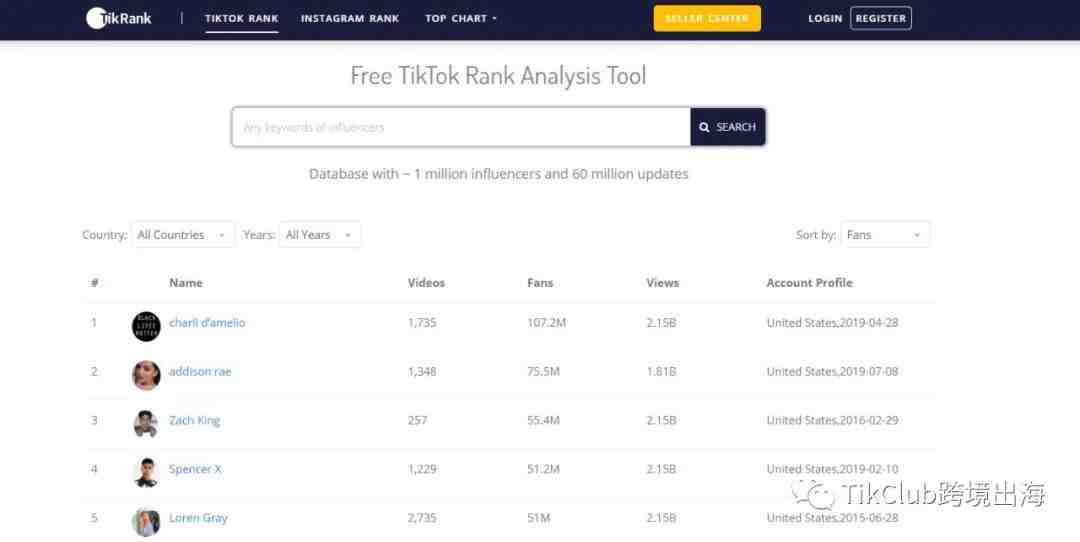Click the Name column header
The image size is (1080, 542).
point(186,282)
